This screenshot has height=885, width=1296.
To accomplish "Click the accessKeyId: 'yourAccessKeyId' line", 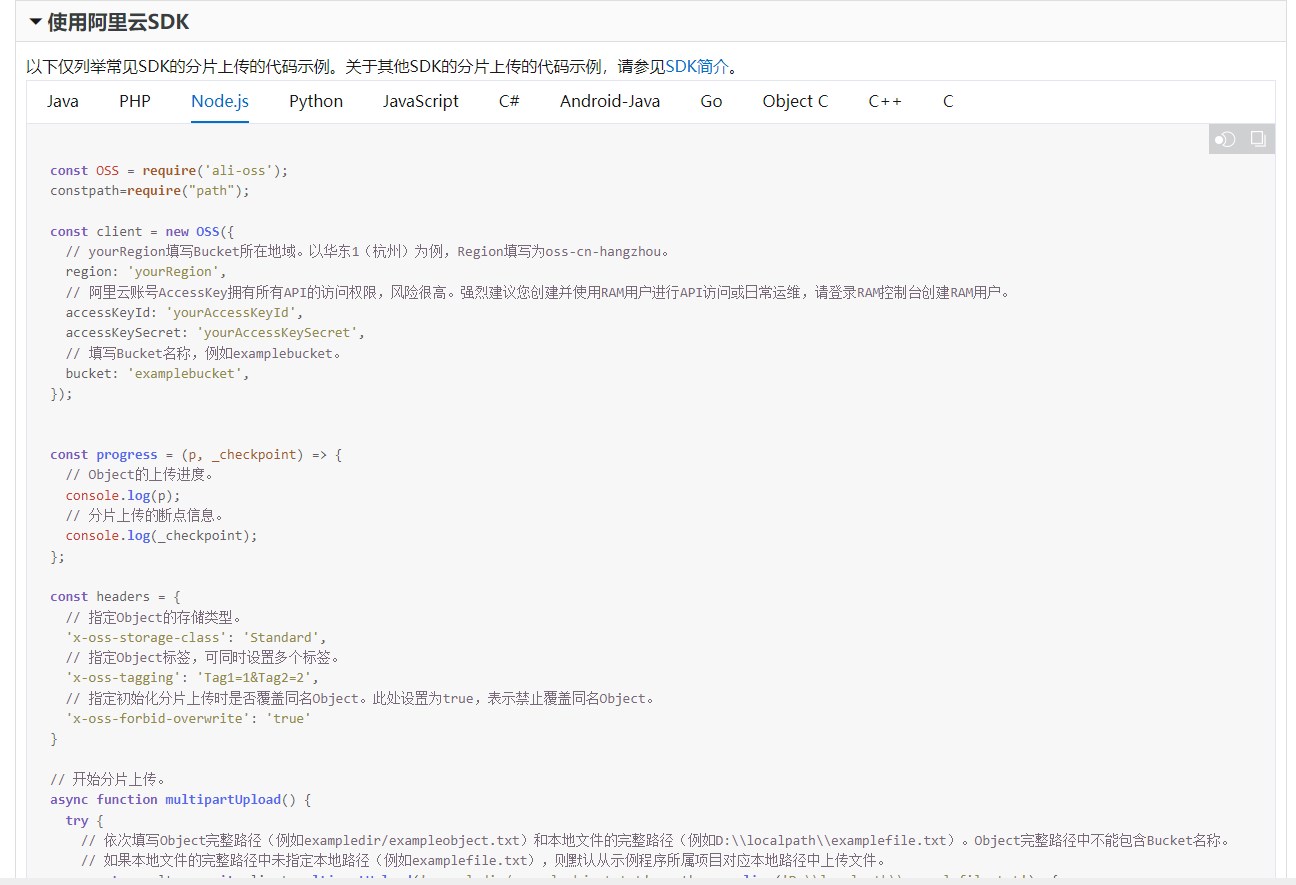I will (184, 312).
